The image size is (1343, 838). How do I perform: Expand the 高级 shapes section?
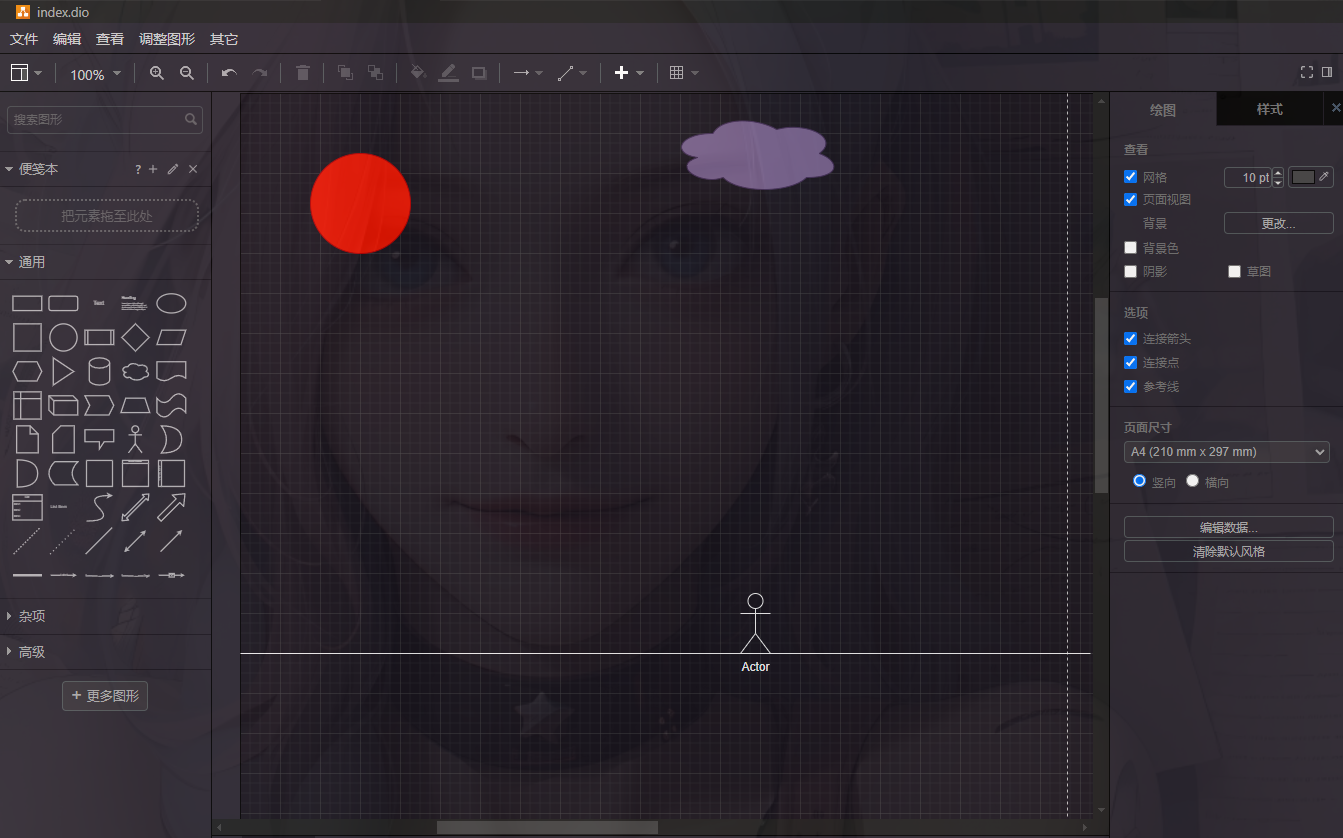(x=105, y=652)
